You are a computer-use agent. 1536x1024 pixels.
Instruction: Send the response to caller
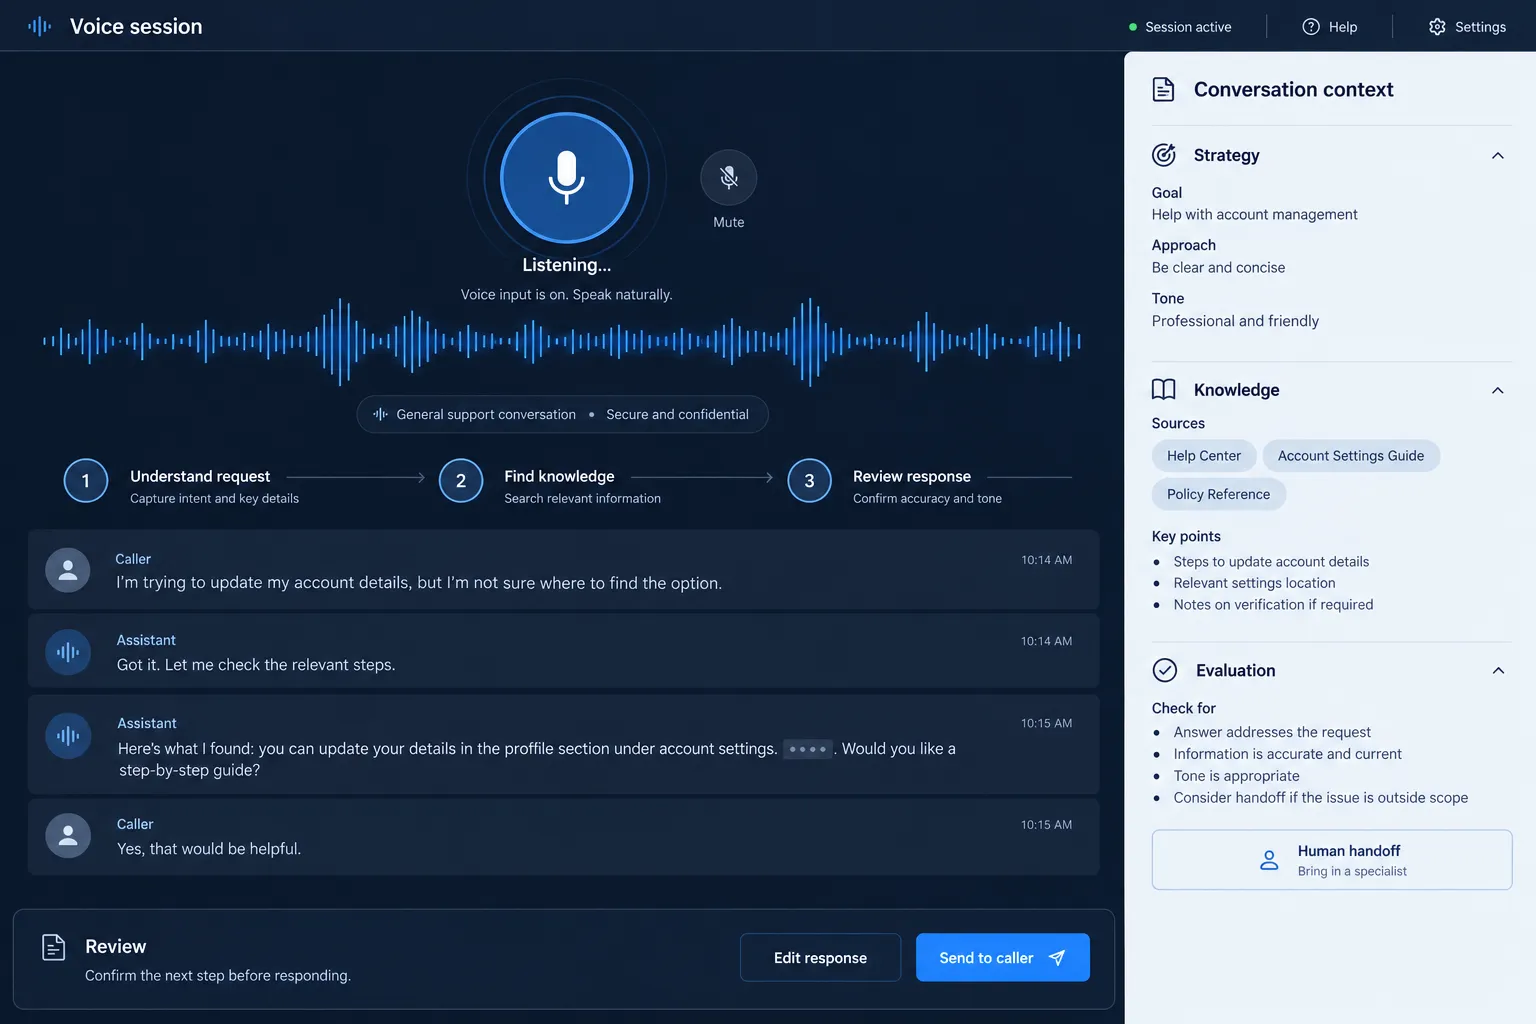pos(1003,958)
